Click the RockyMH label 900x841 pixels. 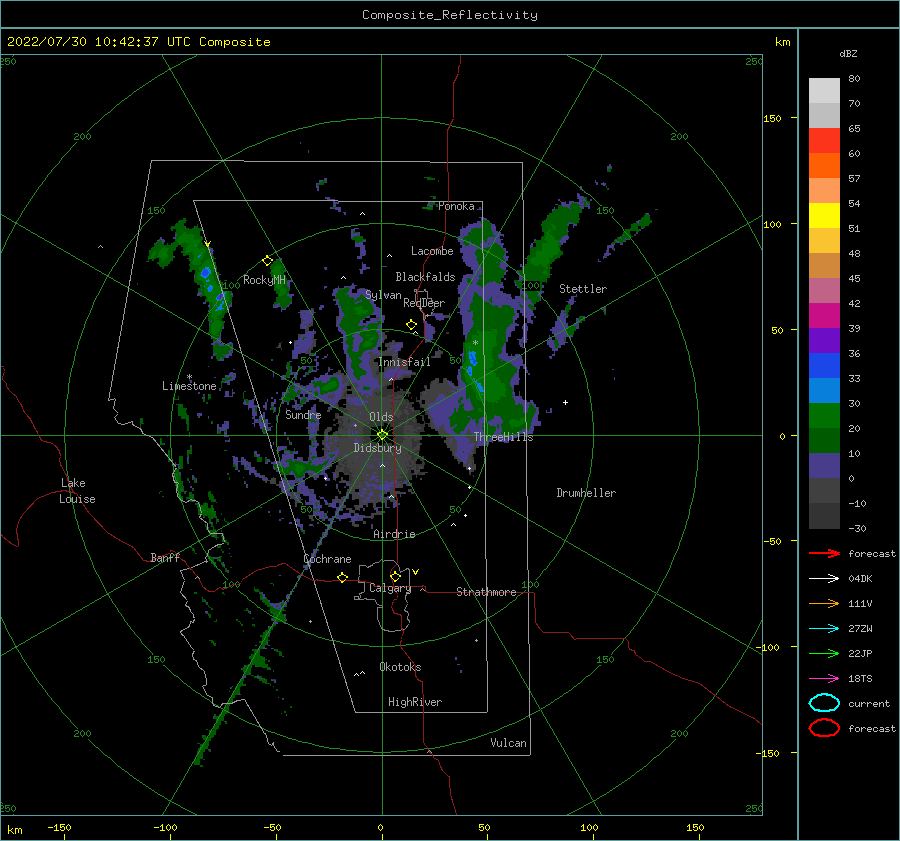(x=264, y=280)
